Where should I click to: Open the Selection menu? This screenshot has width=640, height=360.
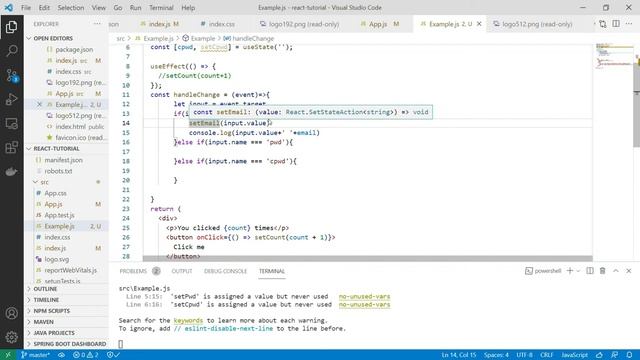pyautogui.click(x=71, y=7)
